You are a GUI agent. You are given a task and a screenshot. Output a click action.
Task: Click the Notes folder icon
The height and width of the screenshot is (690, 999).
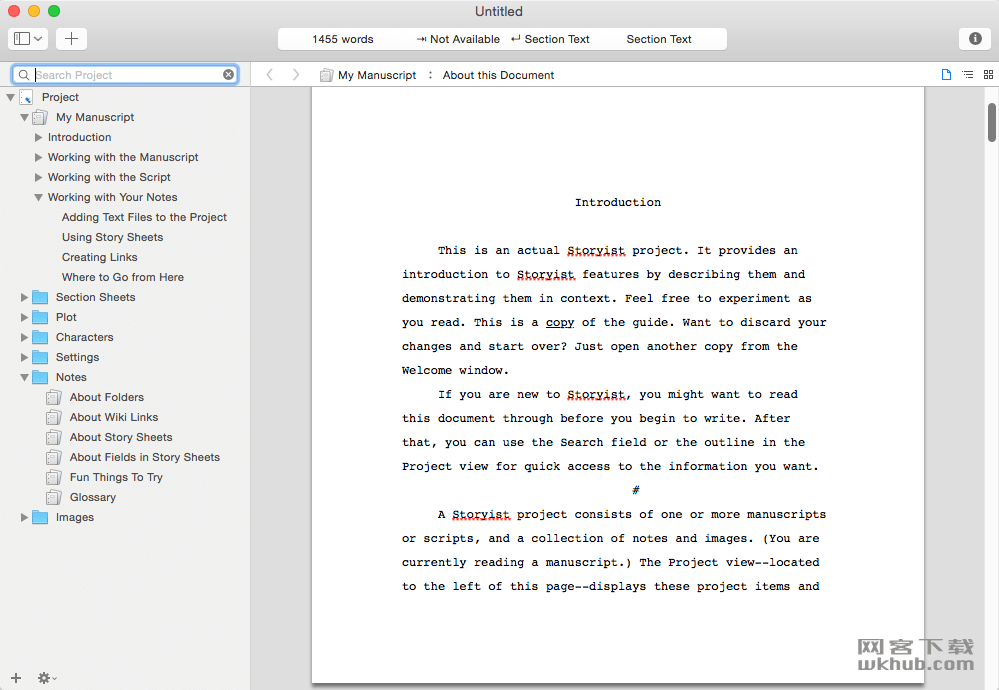point(40,377)
